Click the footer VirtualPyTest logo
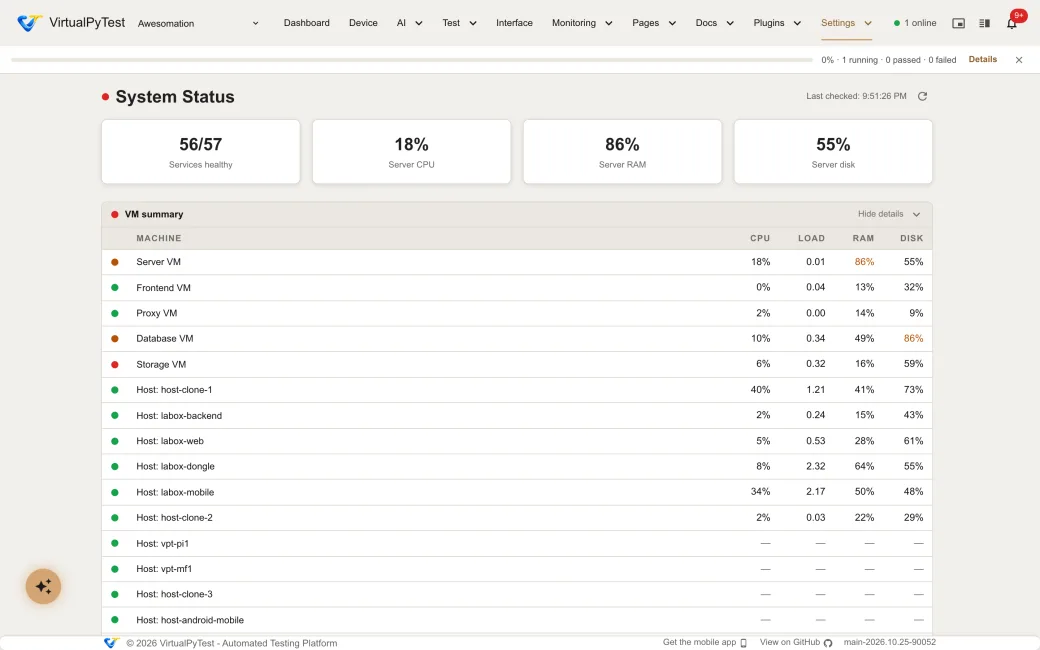Viewport: 1040px width, 650px height. click(x=111, y=643)
